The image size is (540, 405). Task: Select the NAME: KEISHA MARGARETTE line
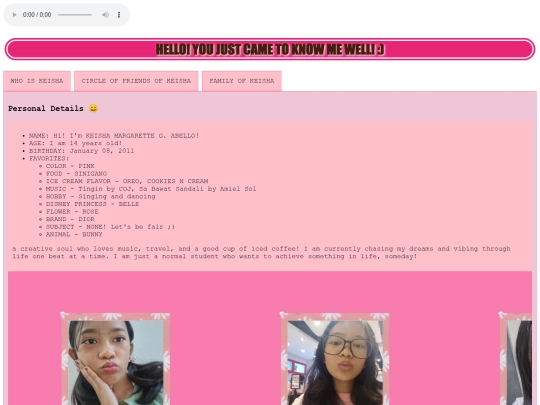point(114,136)
